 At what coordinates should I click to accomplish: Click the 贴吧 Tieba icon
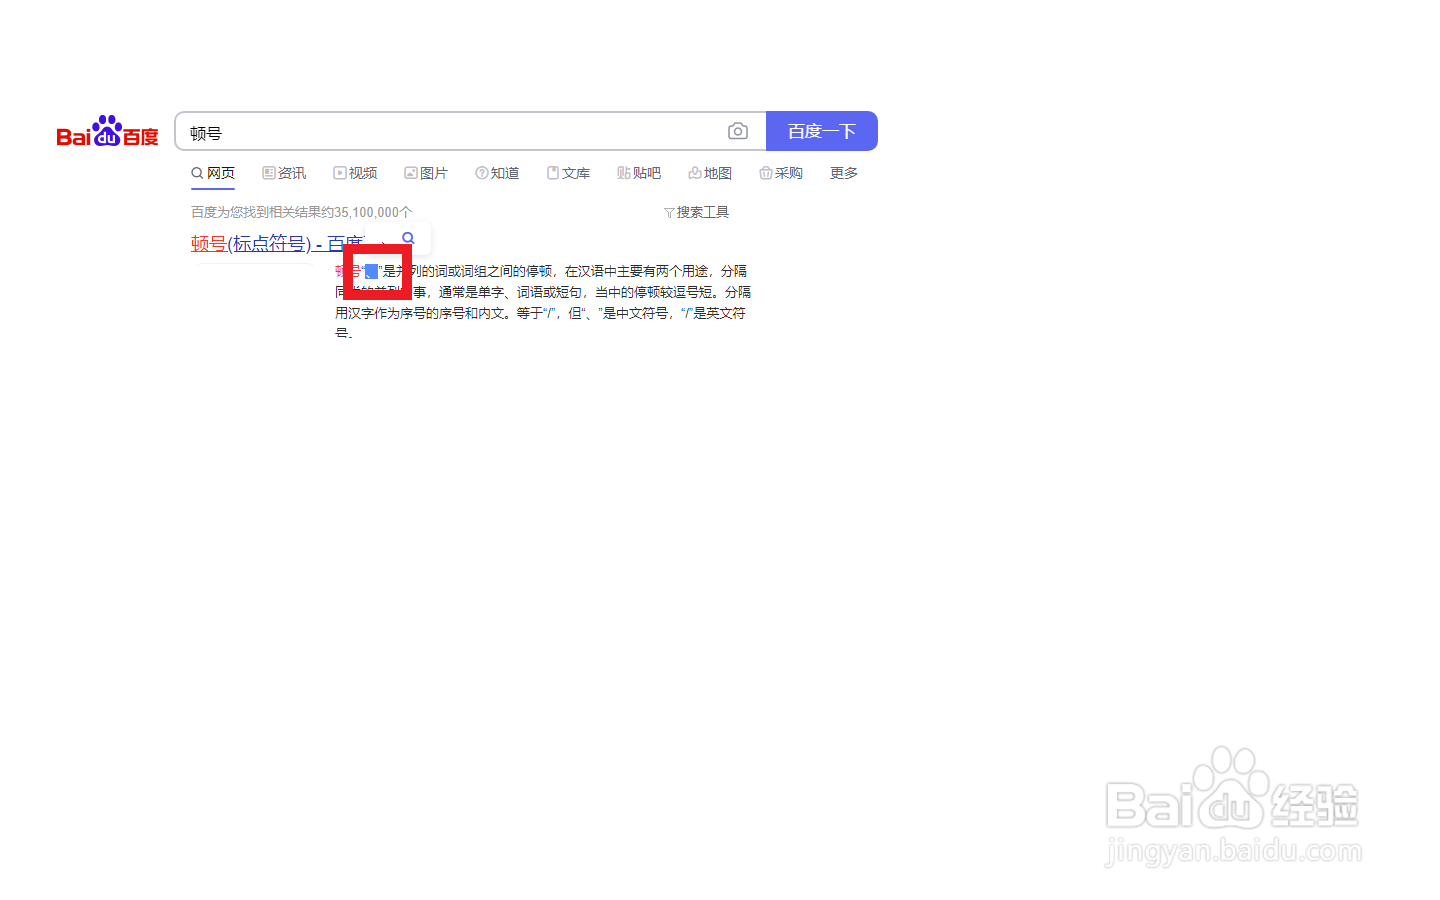tap(625, 172)
